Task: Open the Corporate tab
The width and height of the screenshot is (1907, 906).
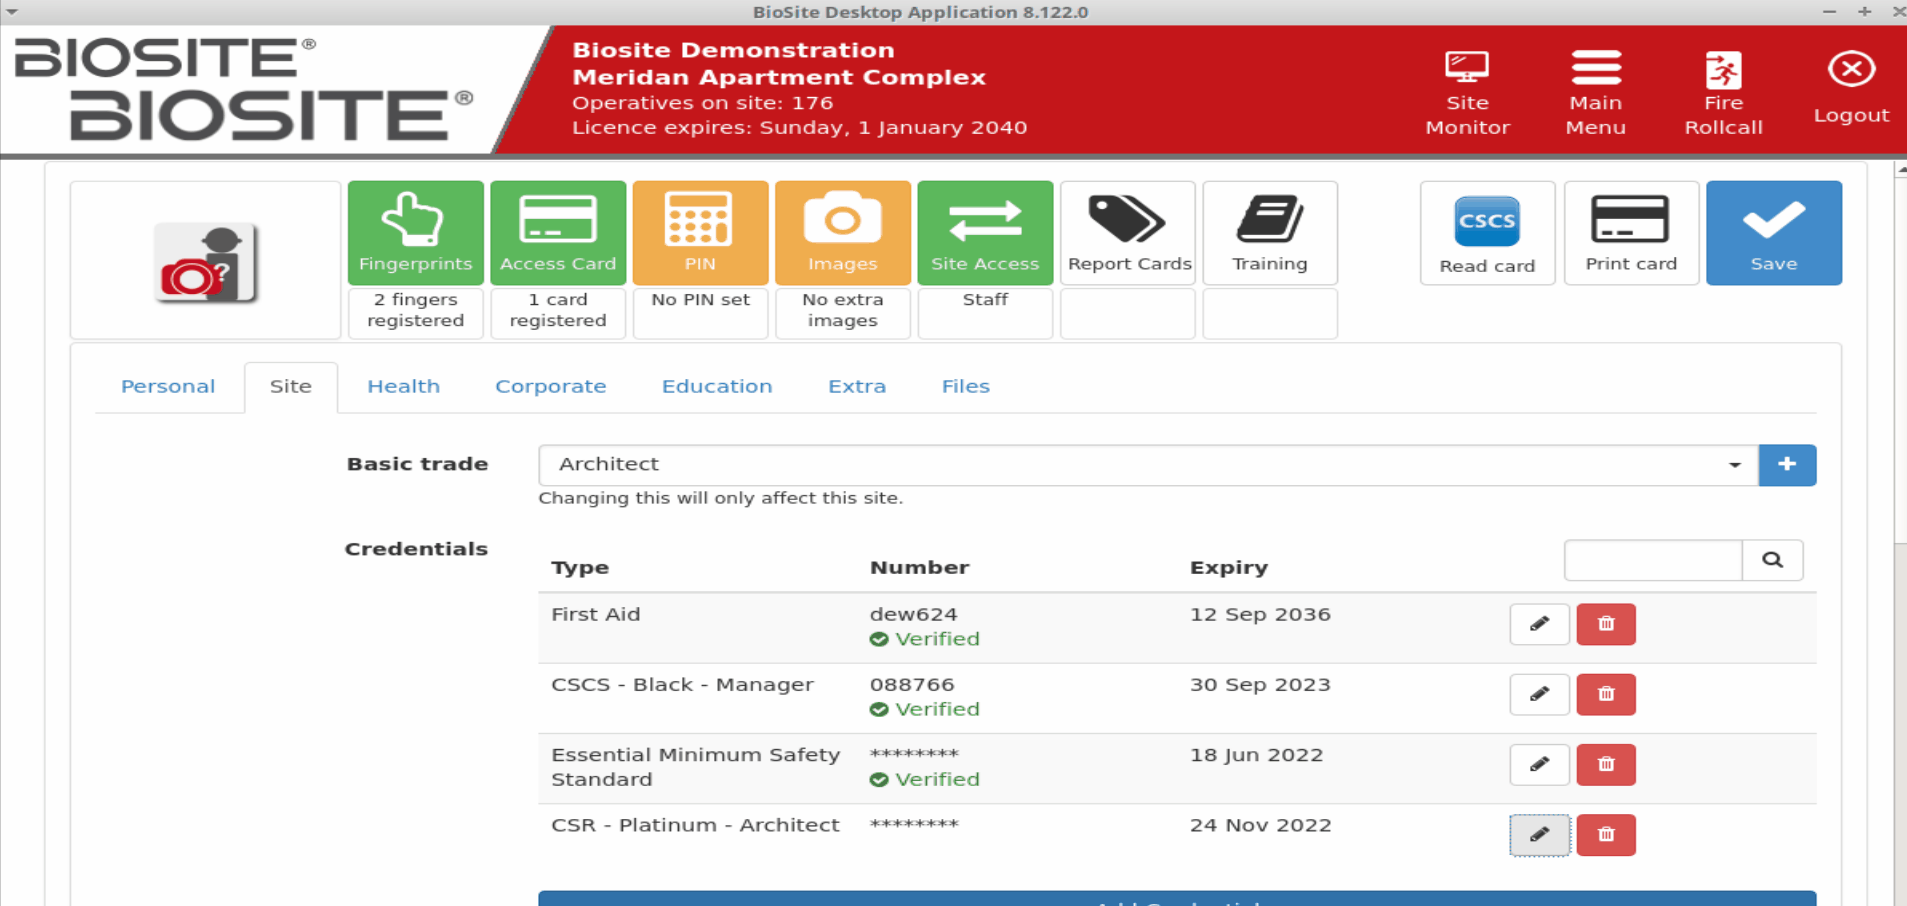Action: coord(550,386)
